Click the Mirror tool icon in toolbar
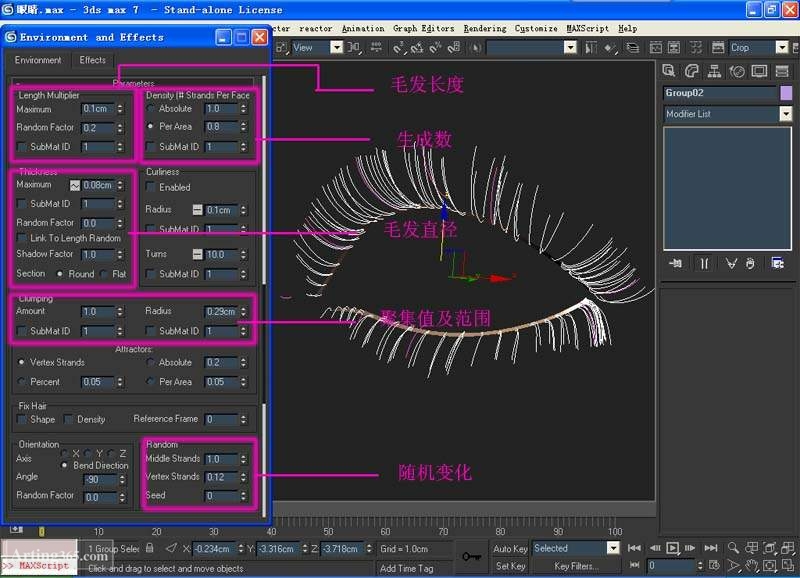Screen dimensions: 800x578 pyautogui.click(x=590, y=48)
